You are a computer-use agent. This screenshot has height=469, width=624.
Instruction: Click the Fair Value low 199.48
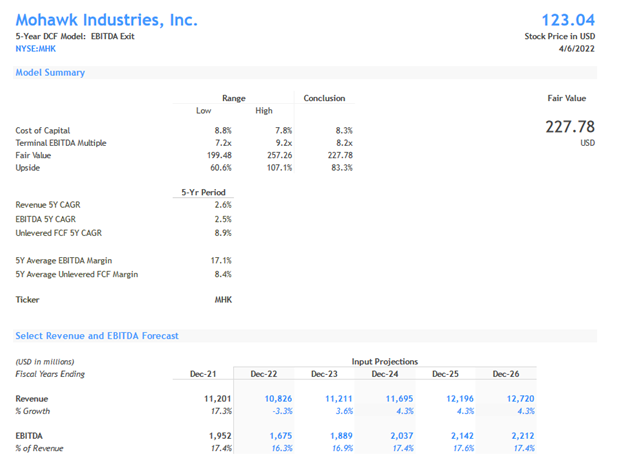pyautogui.click(x=219, y=155)
